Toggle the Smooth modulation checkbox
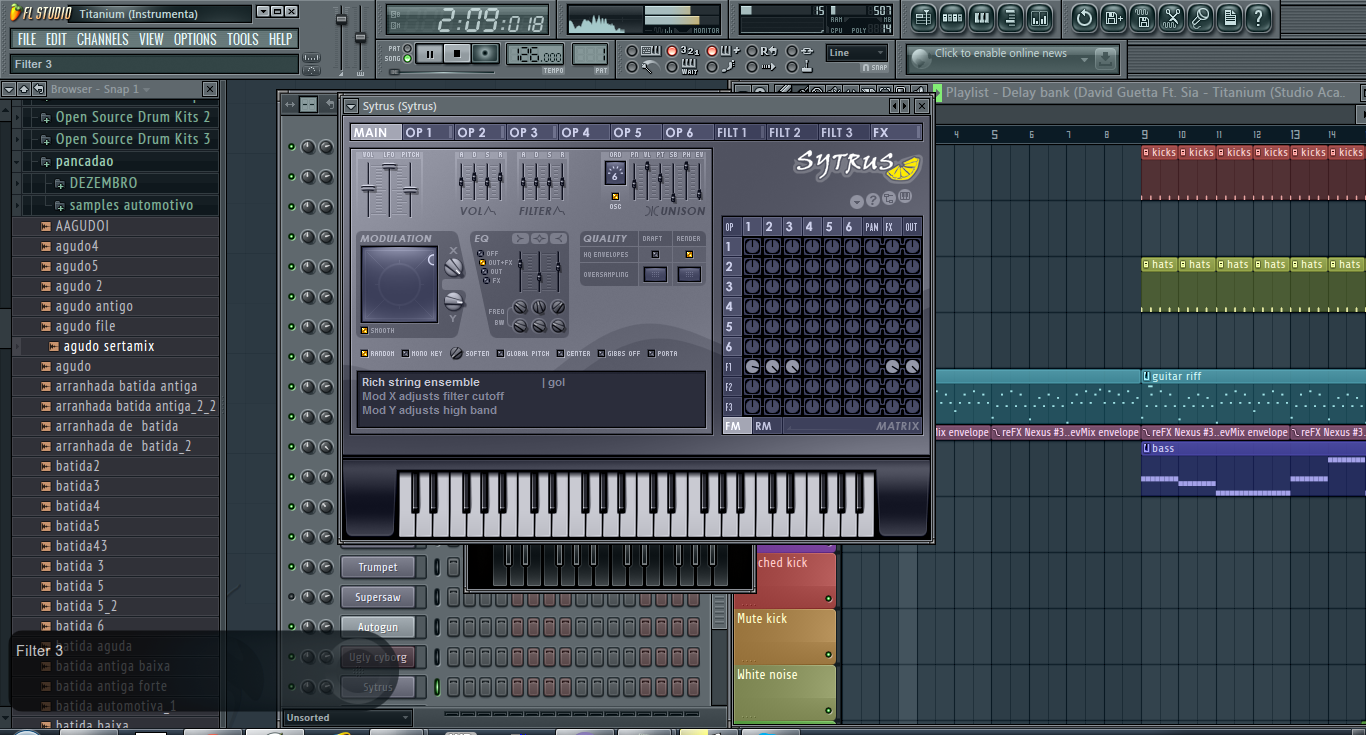Image resolution: width=1366 pixels, height=735 pixels. [365, 331]
